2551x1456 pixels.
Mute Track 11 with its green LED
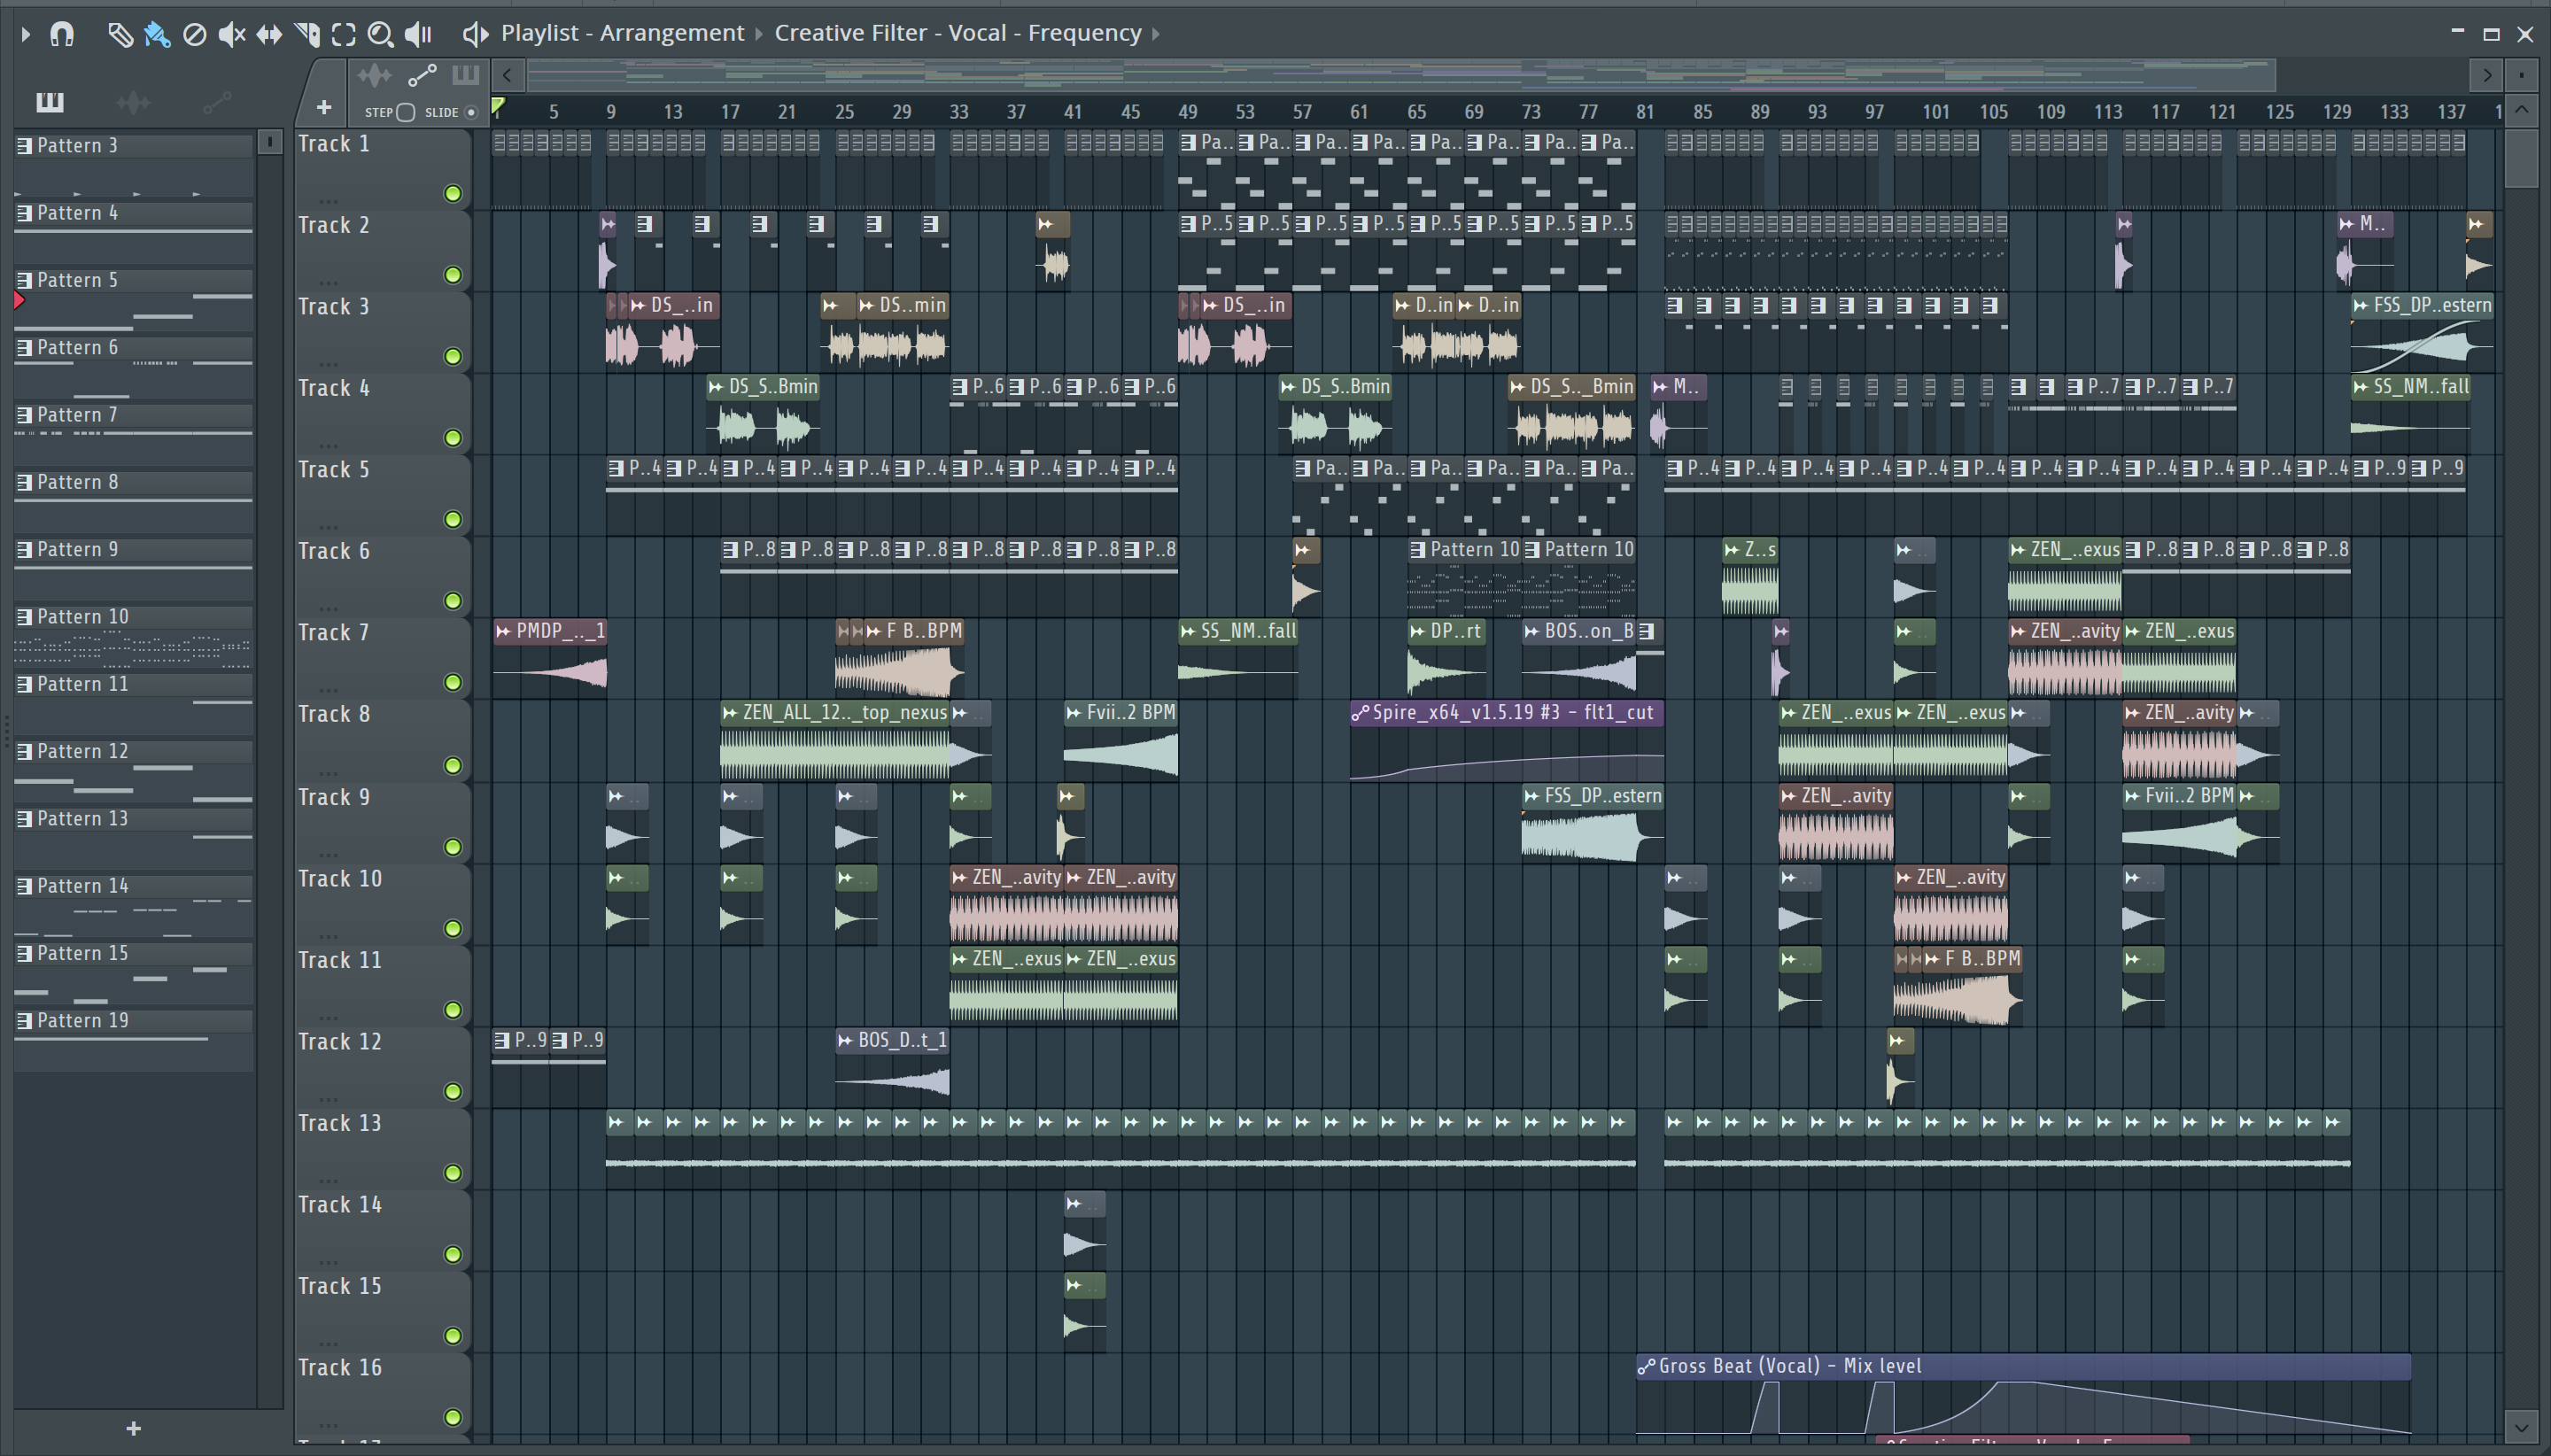[453, 1010]
